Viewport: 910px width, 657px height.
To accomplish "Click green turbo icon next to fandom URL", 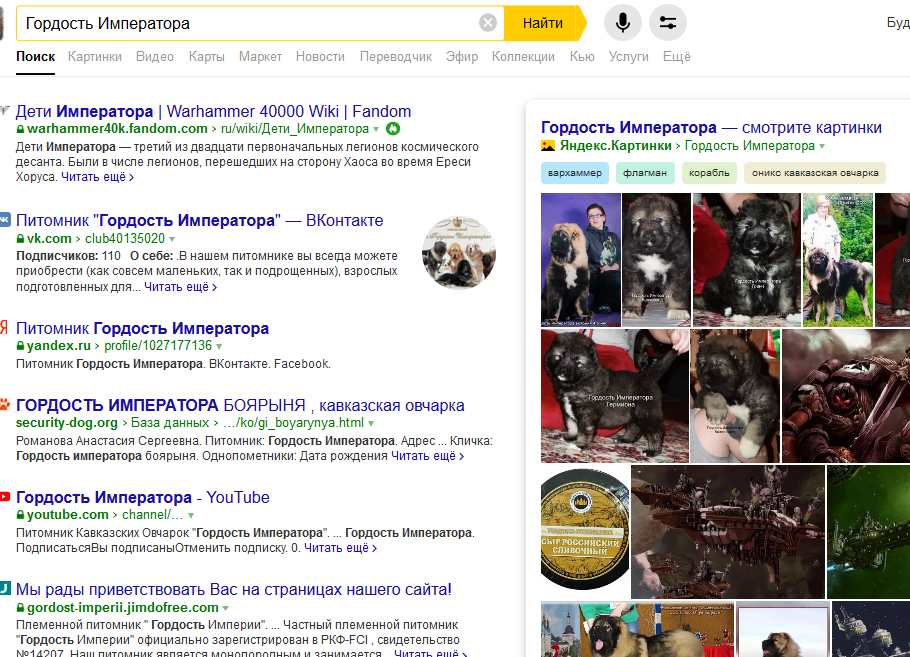I will point(393,128).
